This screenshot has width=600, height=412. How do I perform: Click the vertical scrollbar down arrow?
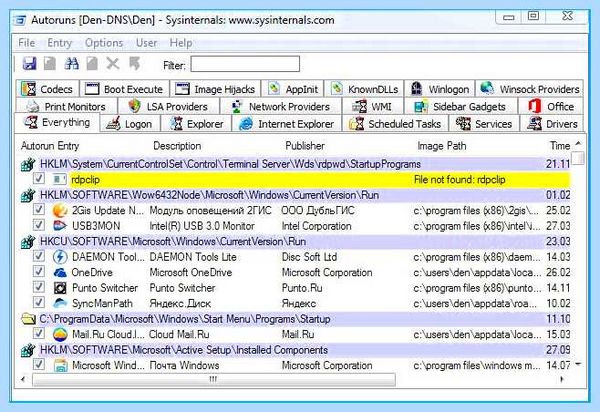coord(578,365)
